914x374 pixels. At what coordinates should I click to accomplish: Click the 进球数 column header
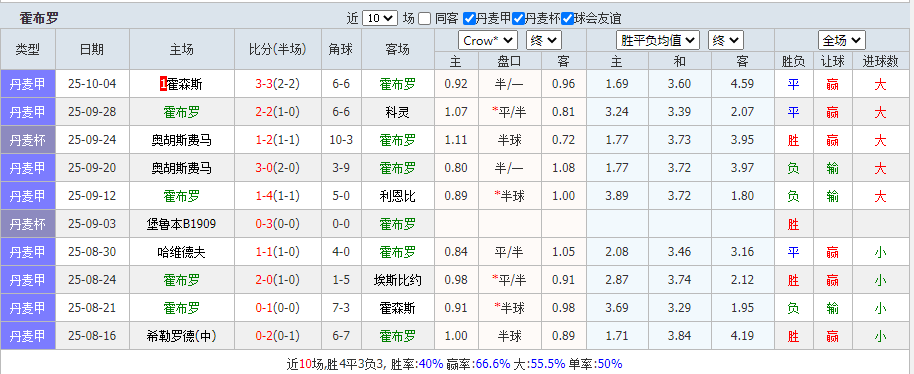pyautogui.click(x=880, y=61)
